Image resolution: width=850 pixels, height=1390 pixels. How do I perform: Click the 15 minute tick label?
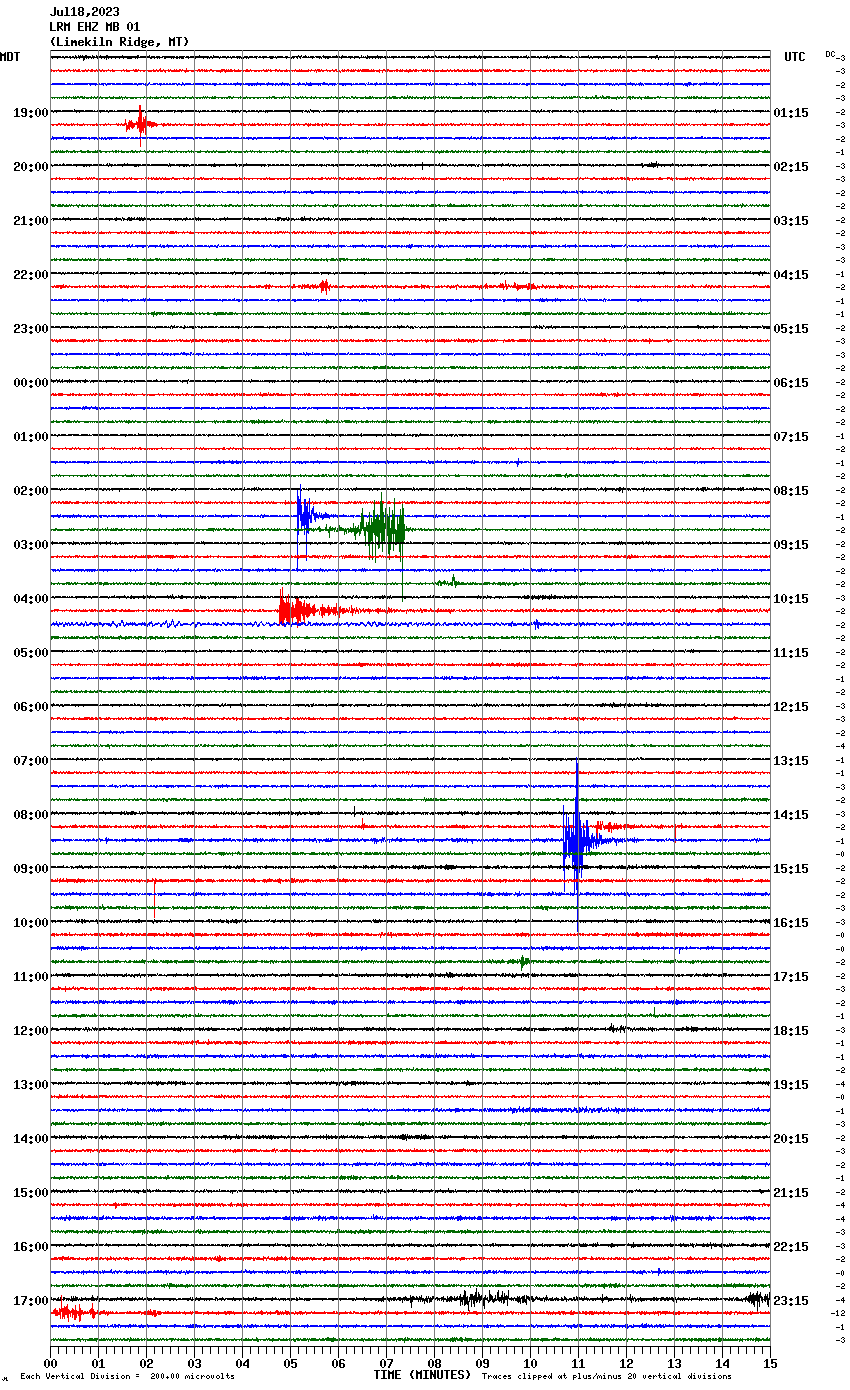coord(769,1363)
